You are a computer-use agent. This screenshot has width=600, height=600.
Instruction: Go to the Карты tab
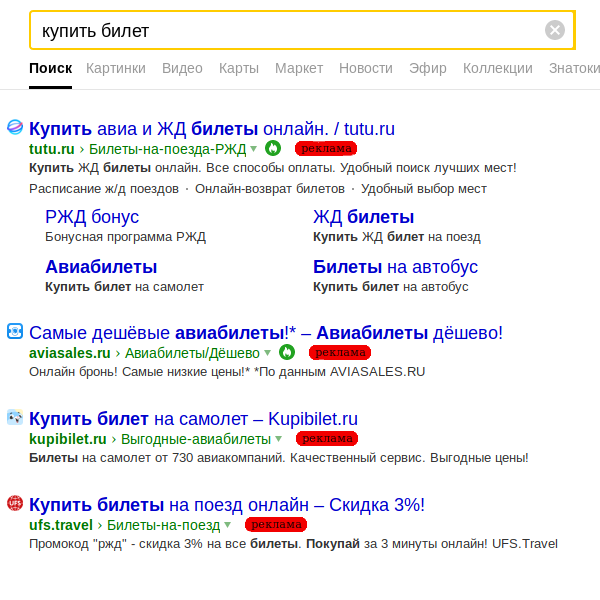[x=239, y=68]
